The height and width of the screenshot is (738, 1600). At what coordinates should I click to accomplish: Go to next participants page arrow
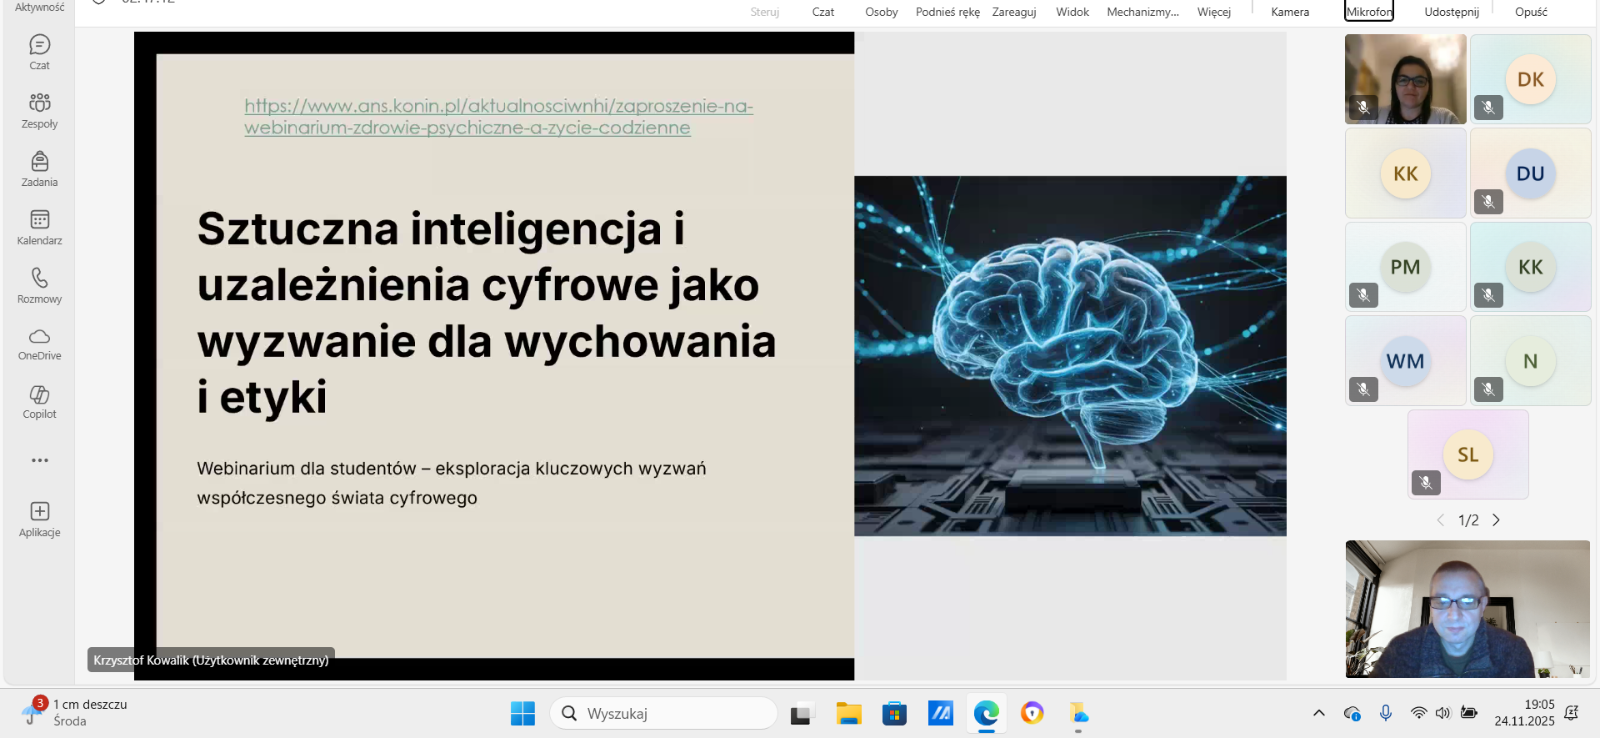[x=1496, y=520]
